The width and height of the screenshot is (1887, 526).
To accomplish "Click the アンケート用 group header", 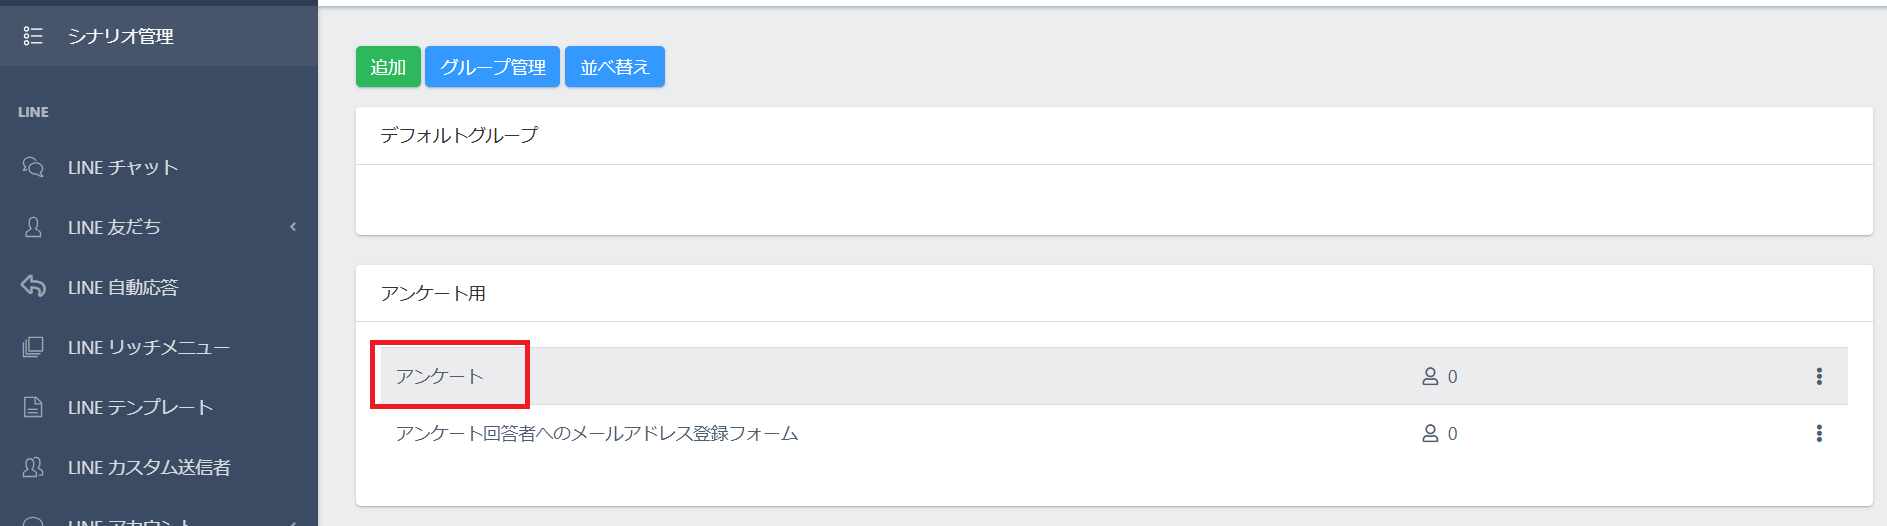I will tap(433, 293).
